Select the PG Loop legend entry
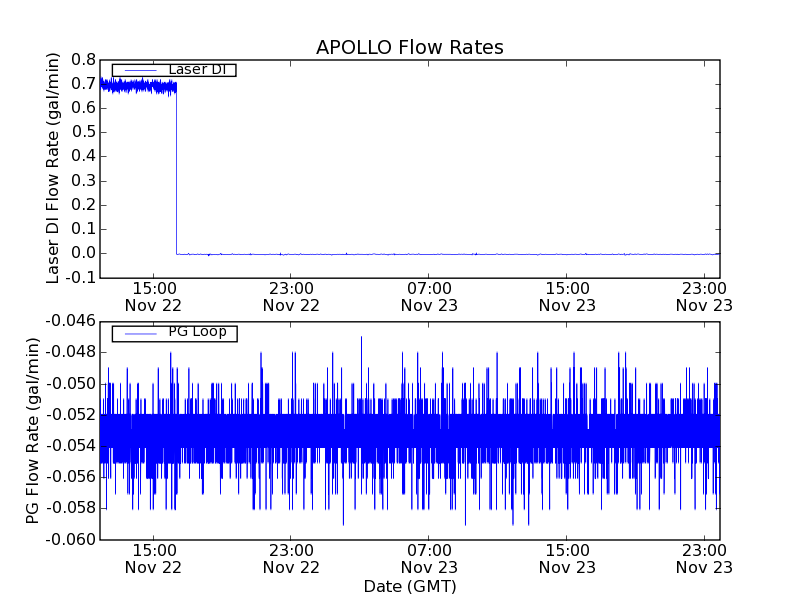The image size is (800, 600). 196,332
